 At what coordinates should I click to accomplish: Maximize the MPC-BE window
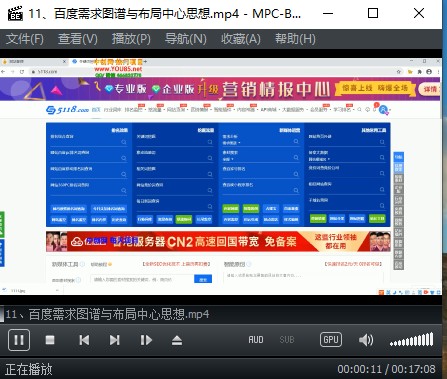coord(373,13)
